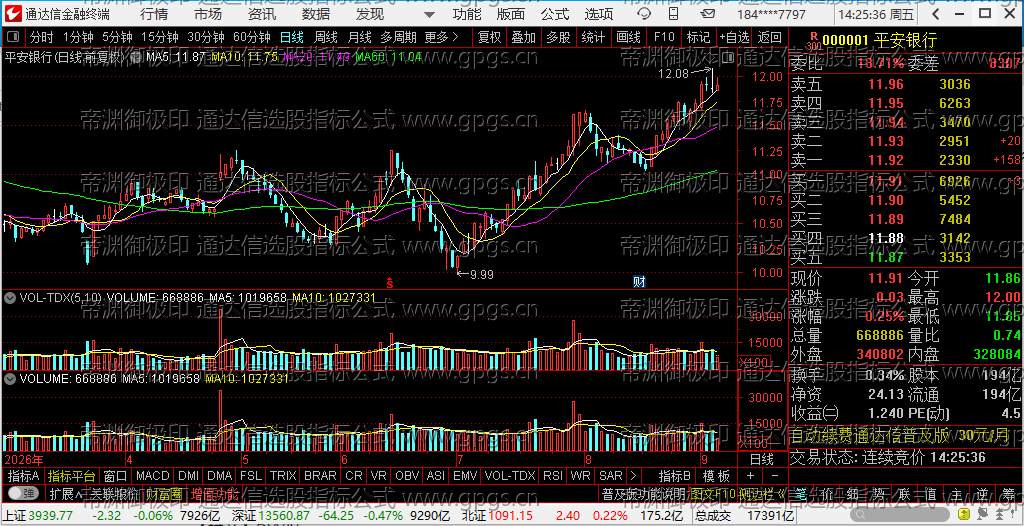Open the 功能 menu
The image size is (1024, 526).
pyautogui.click(x=467, y=14)
